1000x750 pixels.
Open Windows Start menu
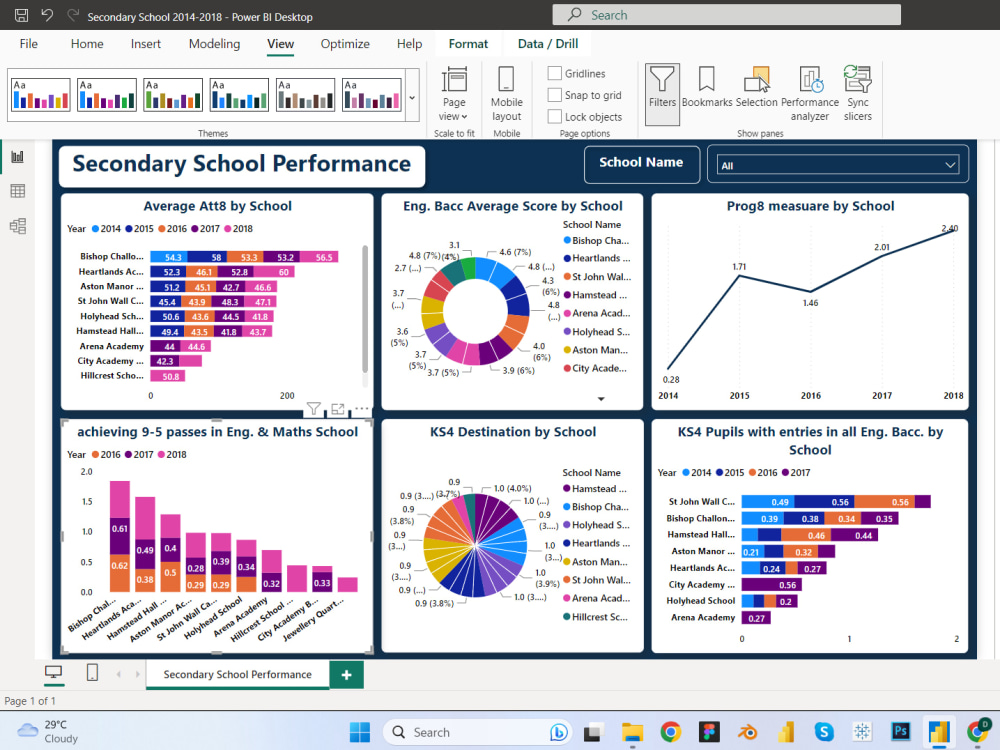(x=360, y=732)
